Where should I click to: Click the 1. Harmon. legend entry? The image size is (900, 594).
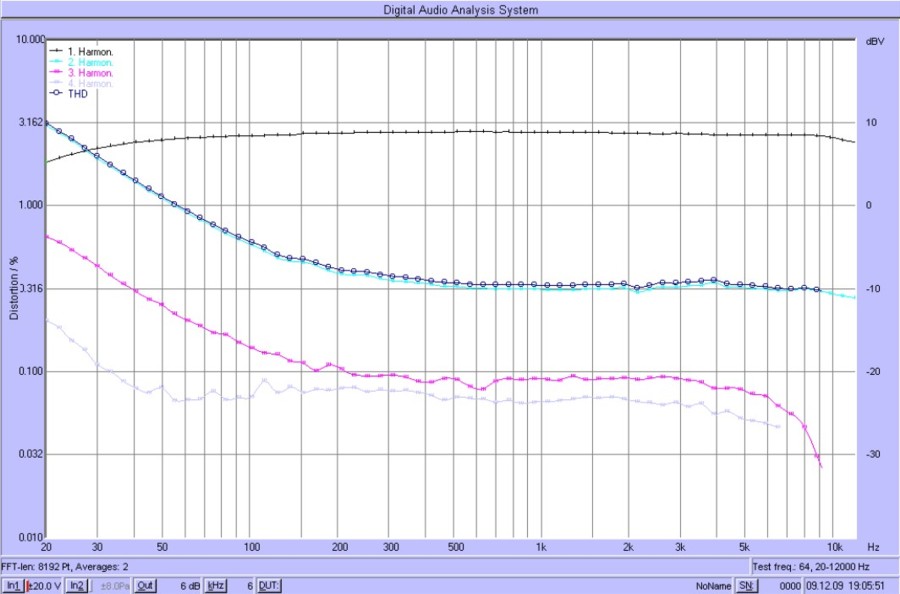click(90, 51)
